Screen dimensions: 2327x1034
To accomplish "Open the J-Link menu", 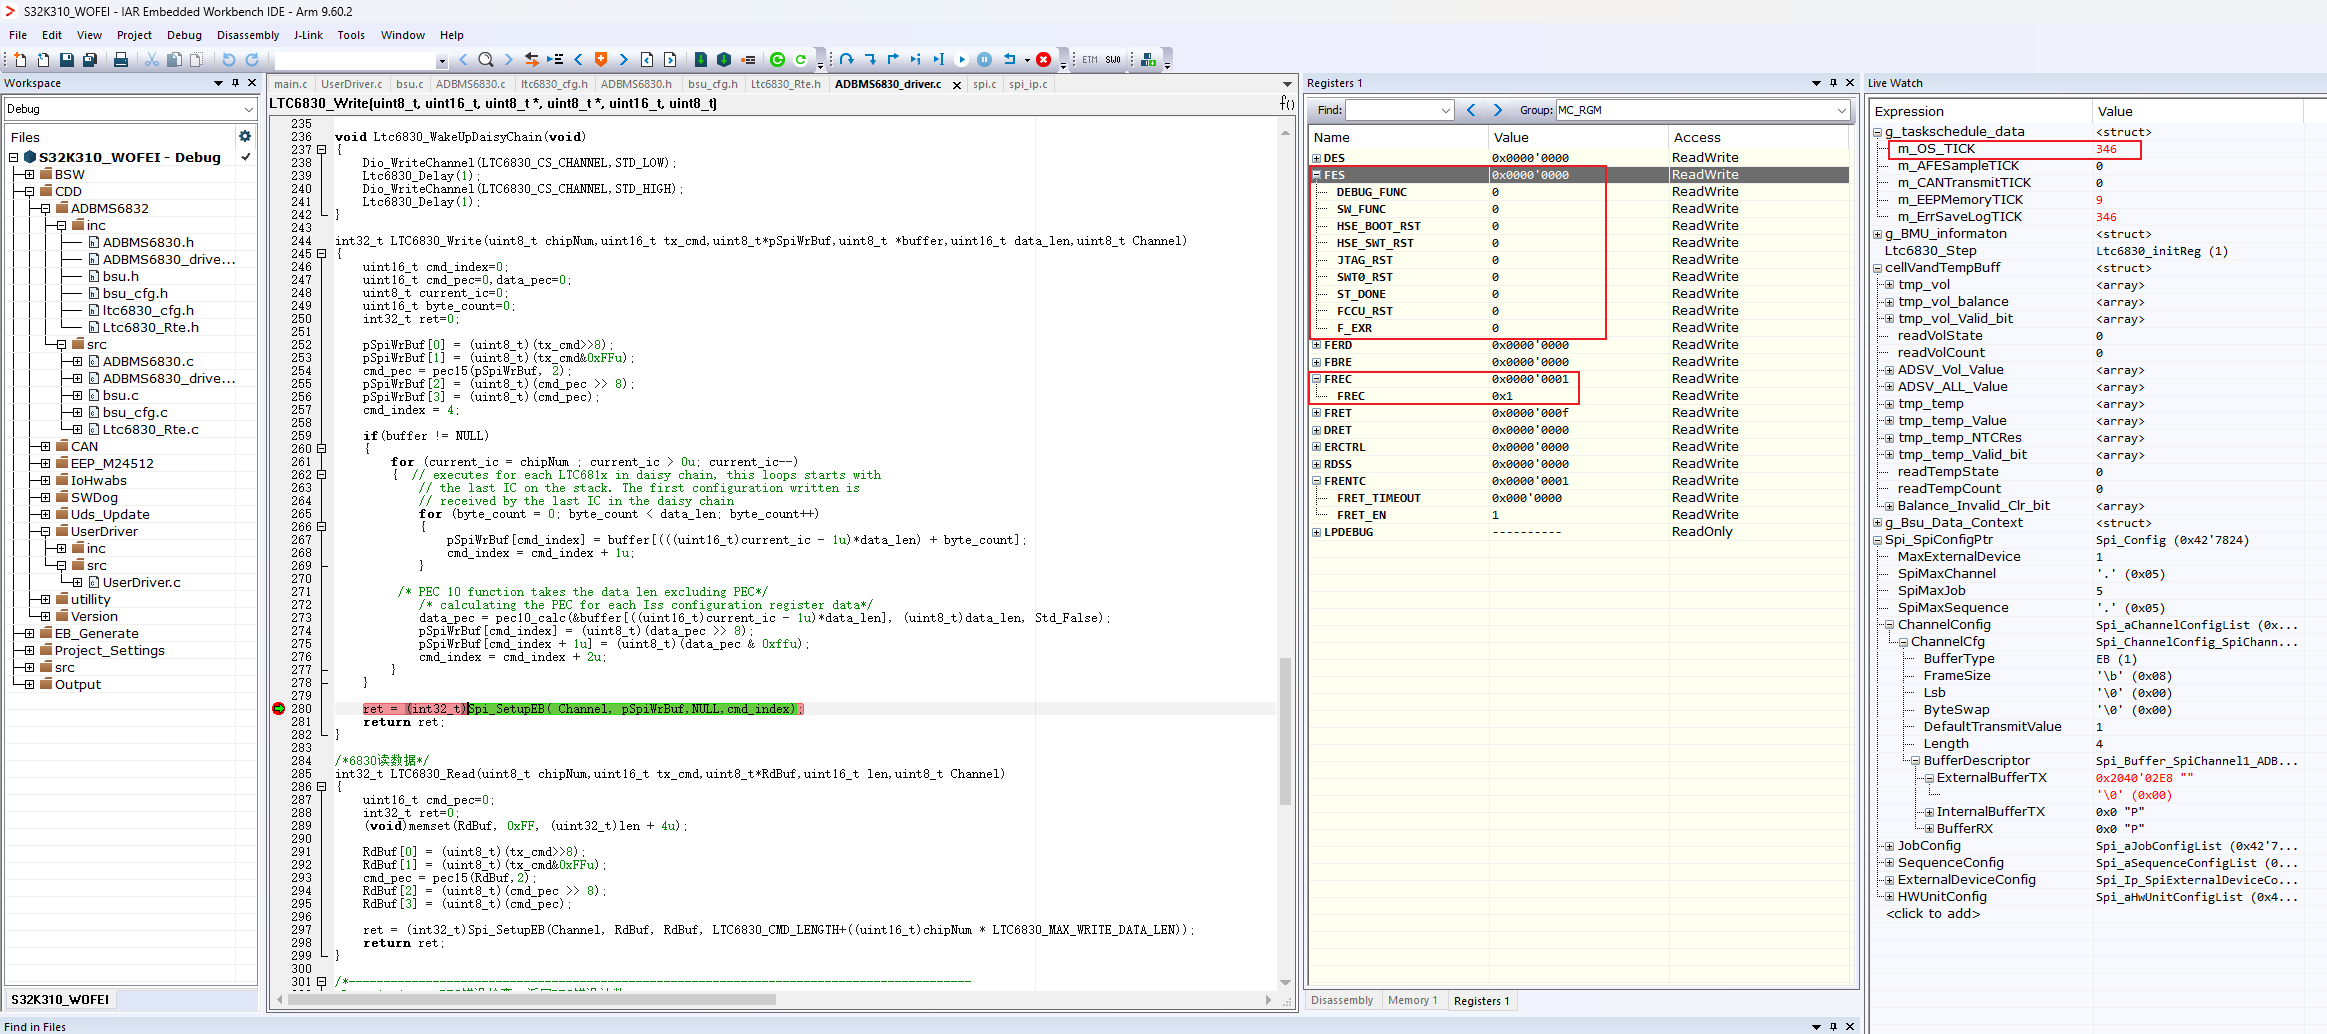I will [307, 34].
